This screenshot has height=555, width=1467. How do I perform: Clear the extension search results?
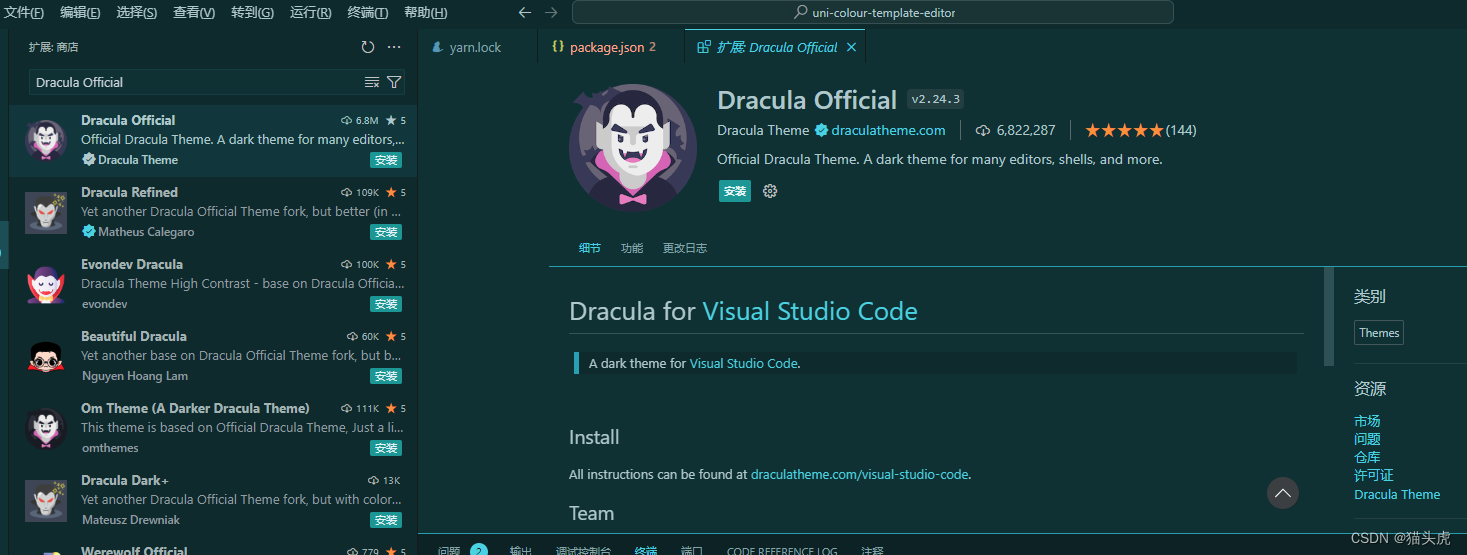click(x=372, y=82)
